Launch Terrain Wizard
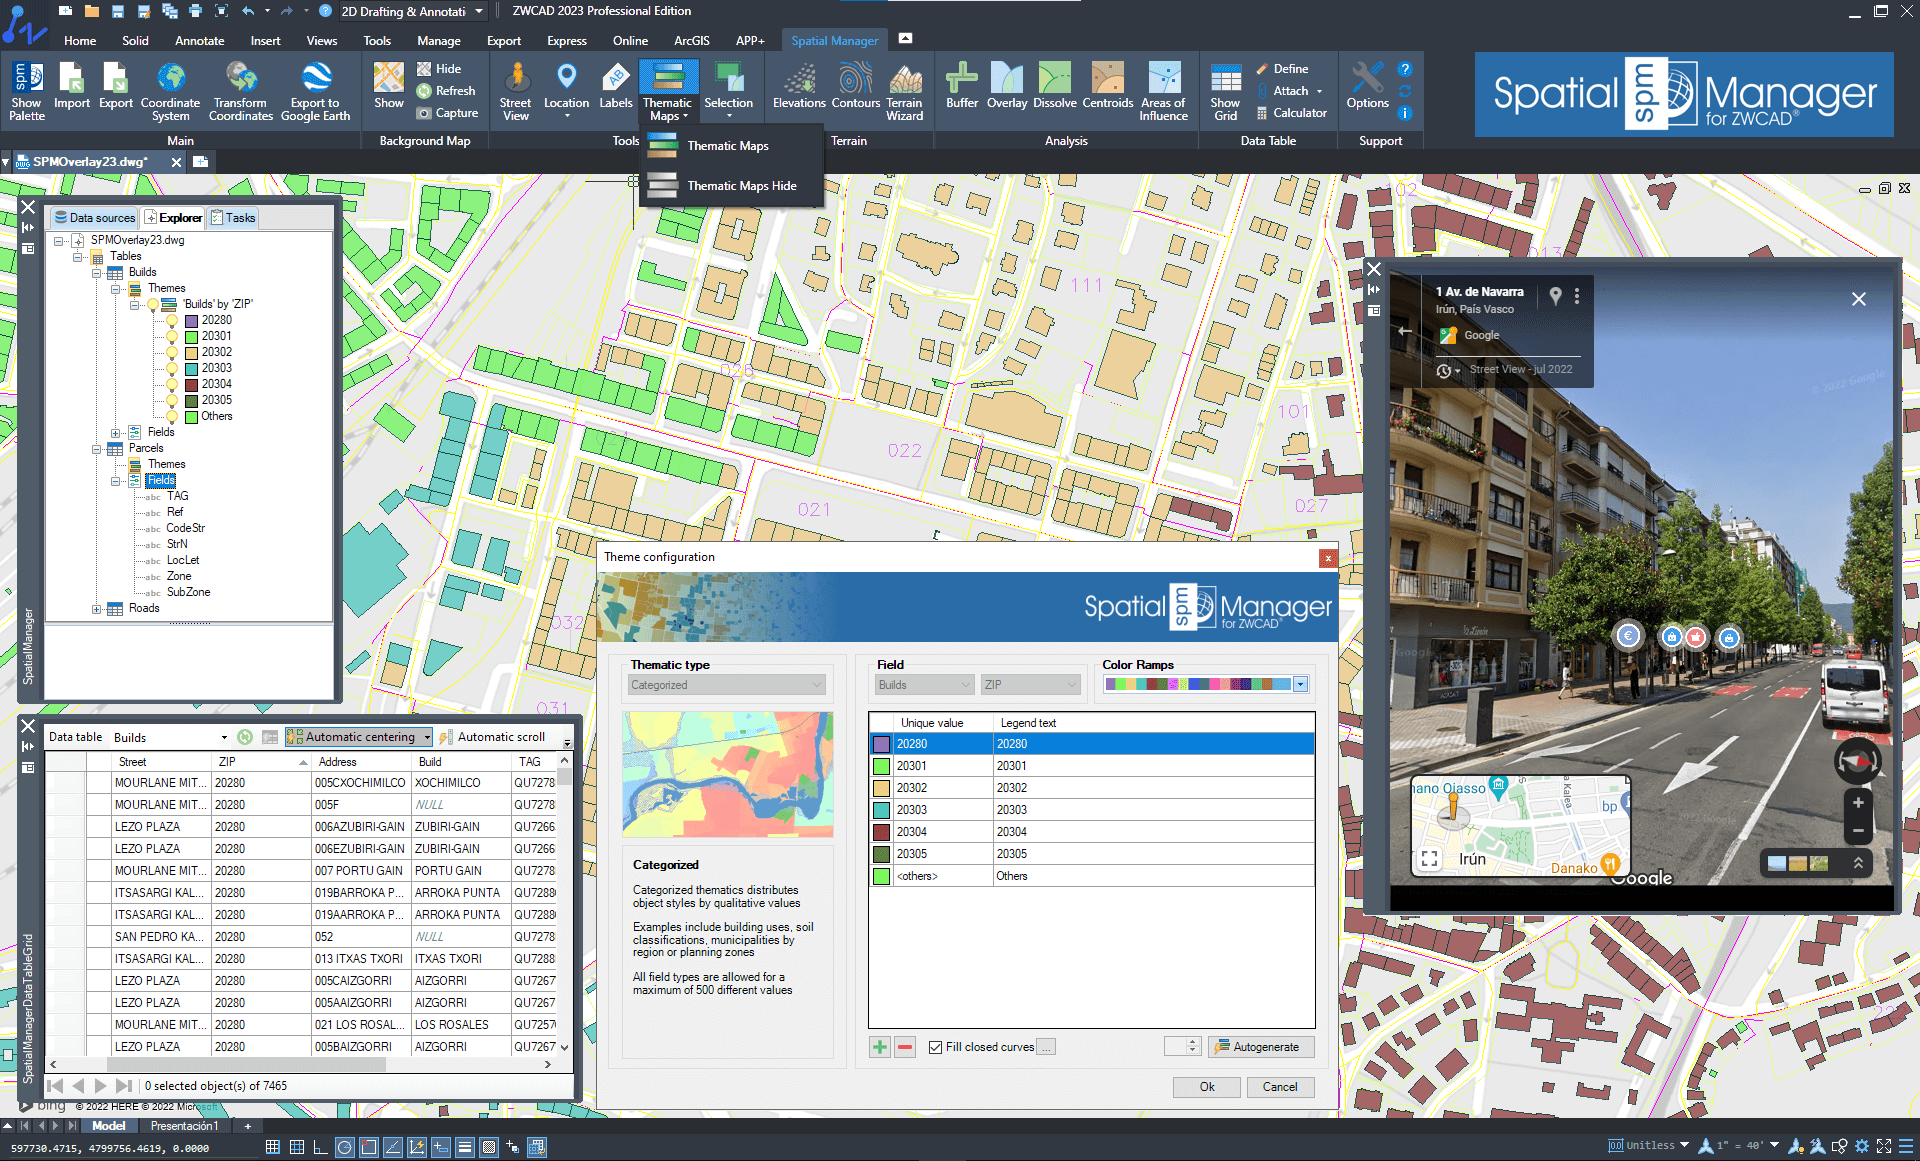 pyautogui.click(x=905, y=91)
